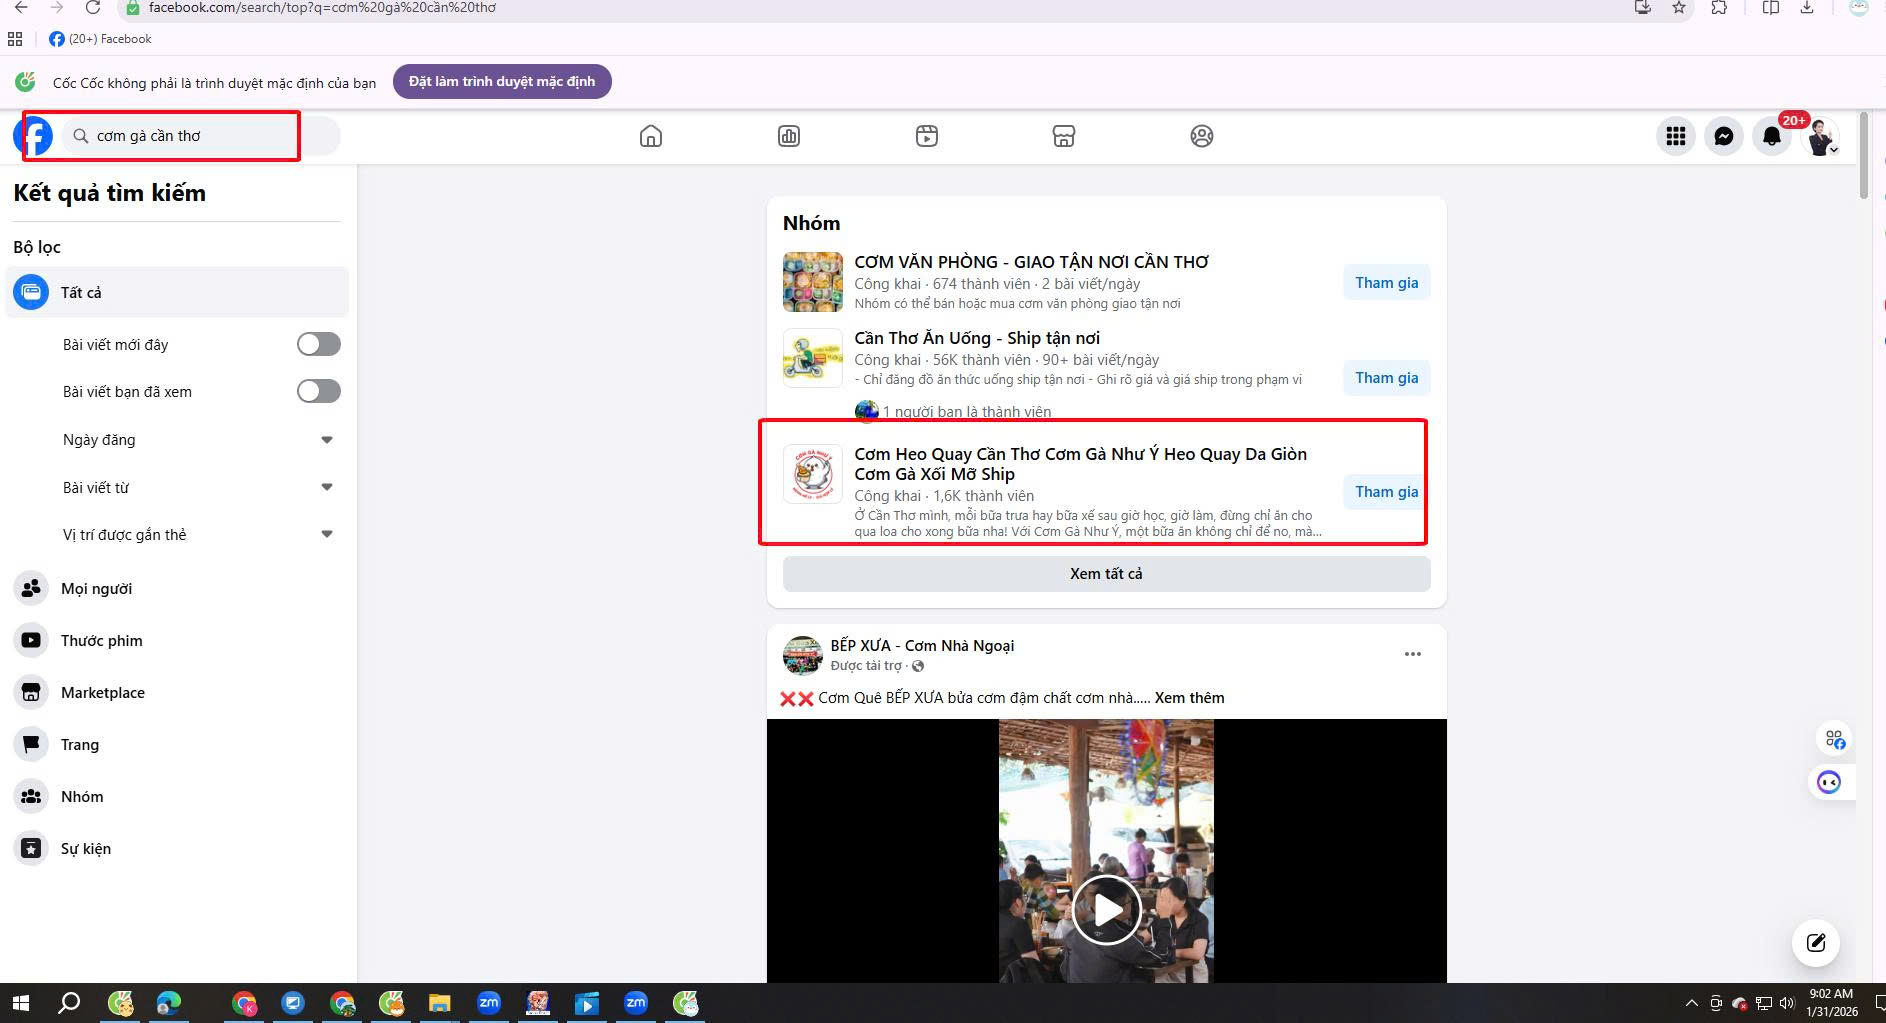This screenshot has width=1886, height=1023.
Task: Click the page vertical scrollbar
Action: [x=1863, y=156]
